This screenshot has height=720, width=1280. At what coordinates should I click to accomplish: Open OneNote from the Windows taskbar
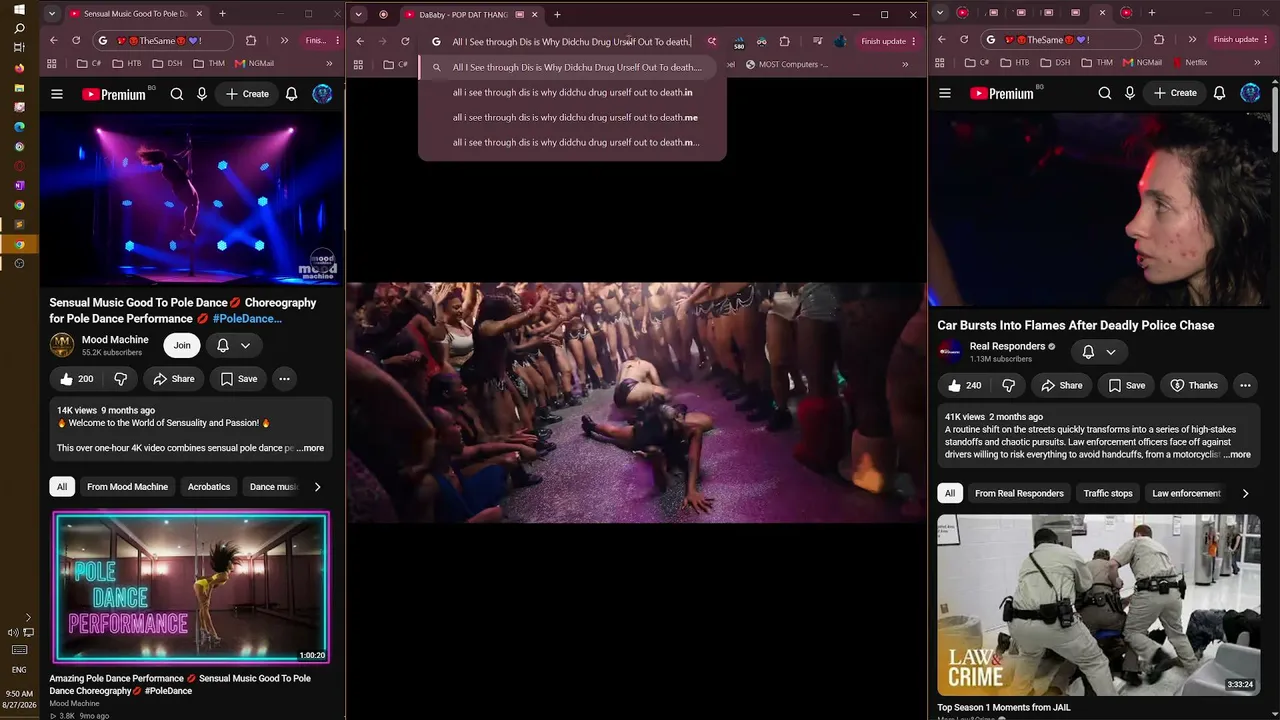[19, 185]
